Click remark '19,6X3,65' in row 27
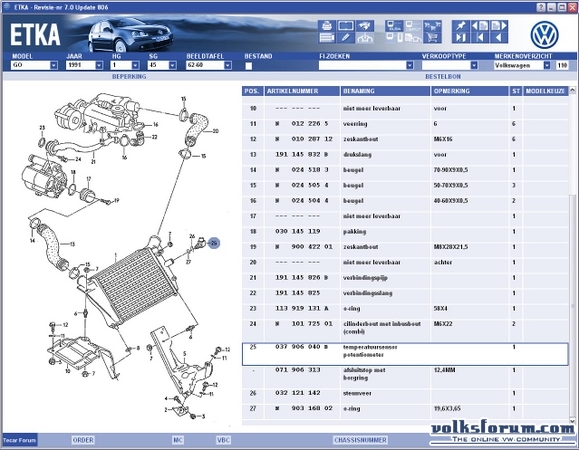This screenshot has width=579, height=450. point(448,408)
